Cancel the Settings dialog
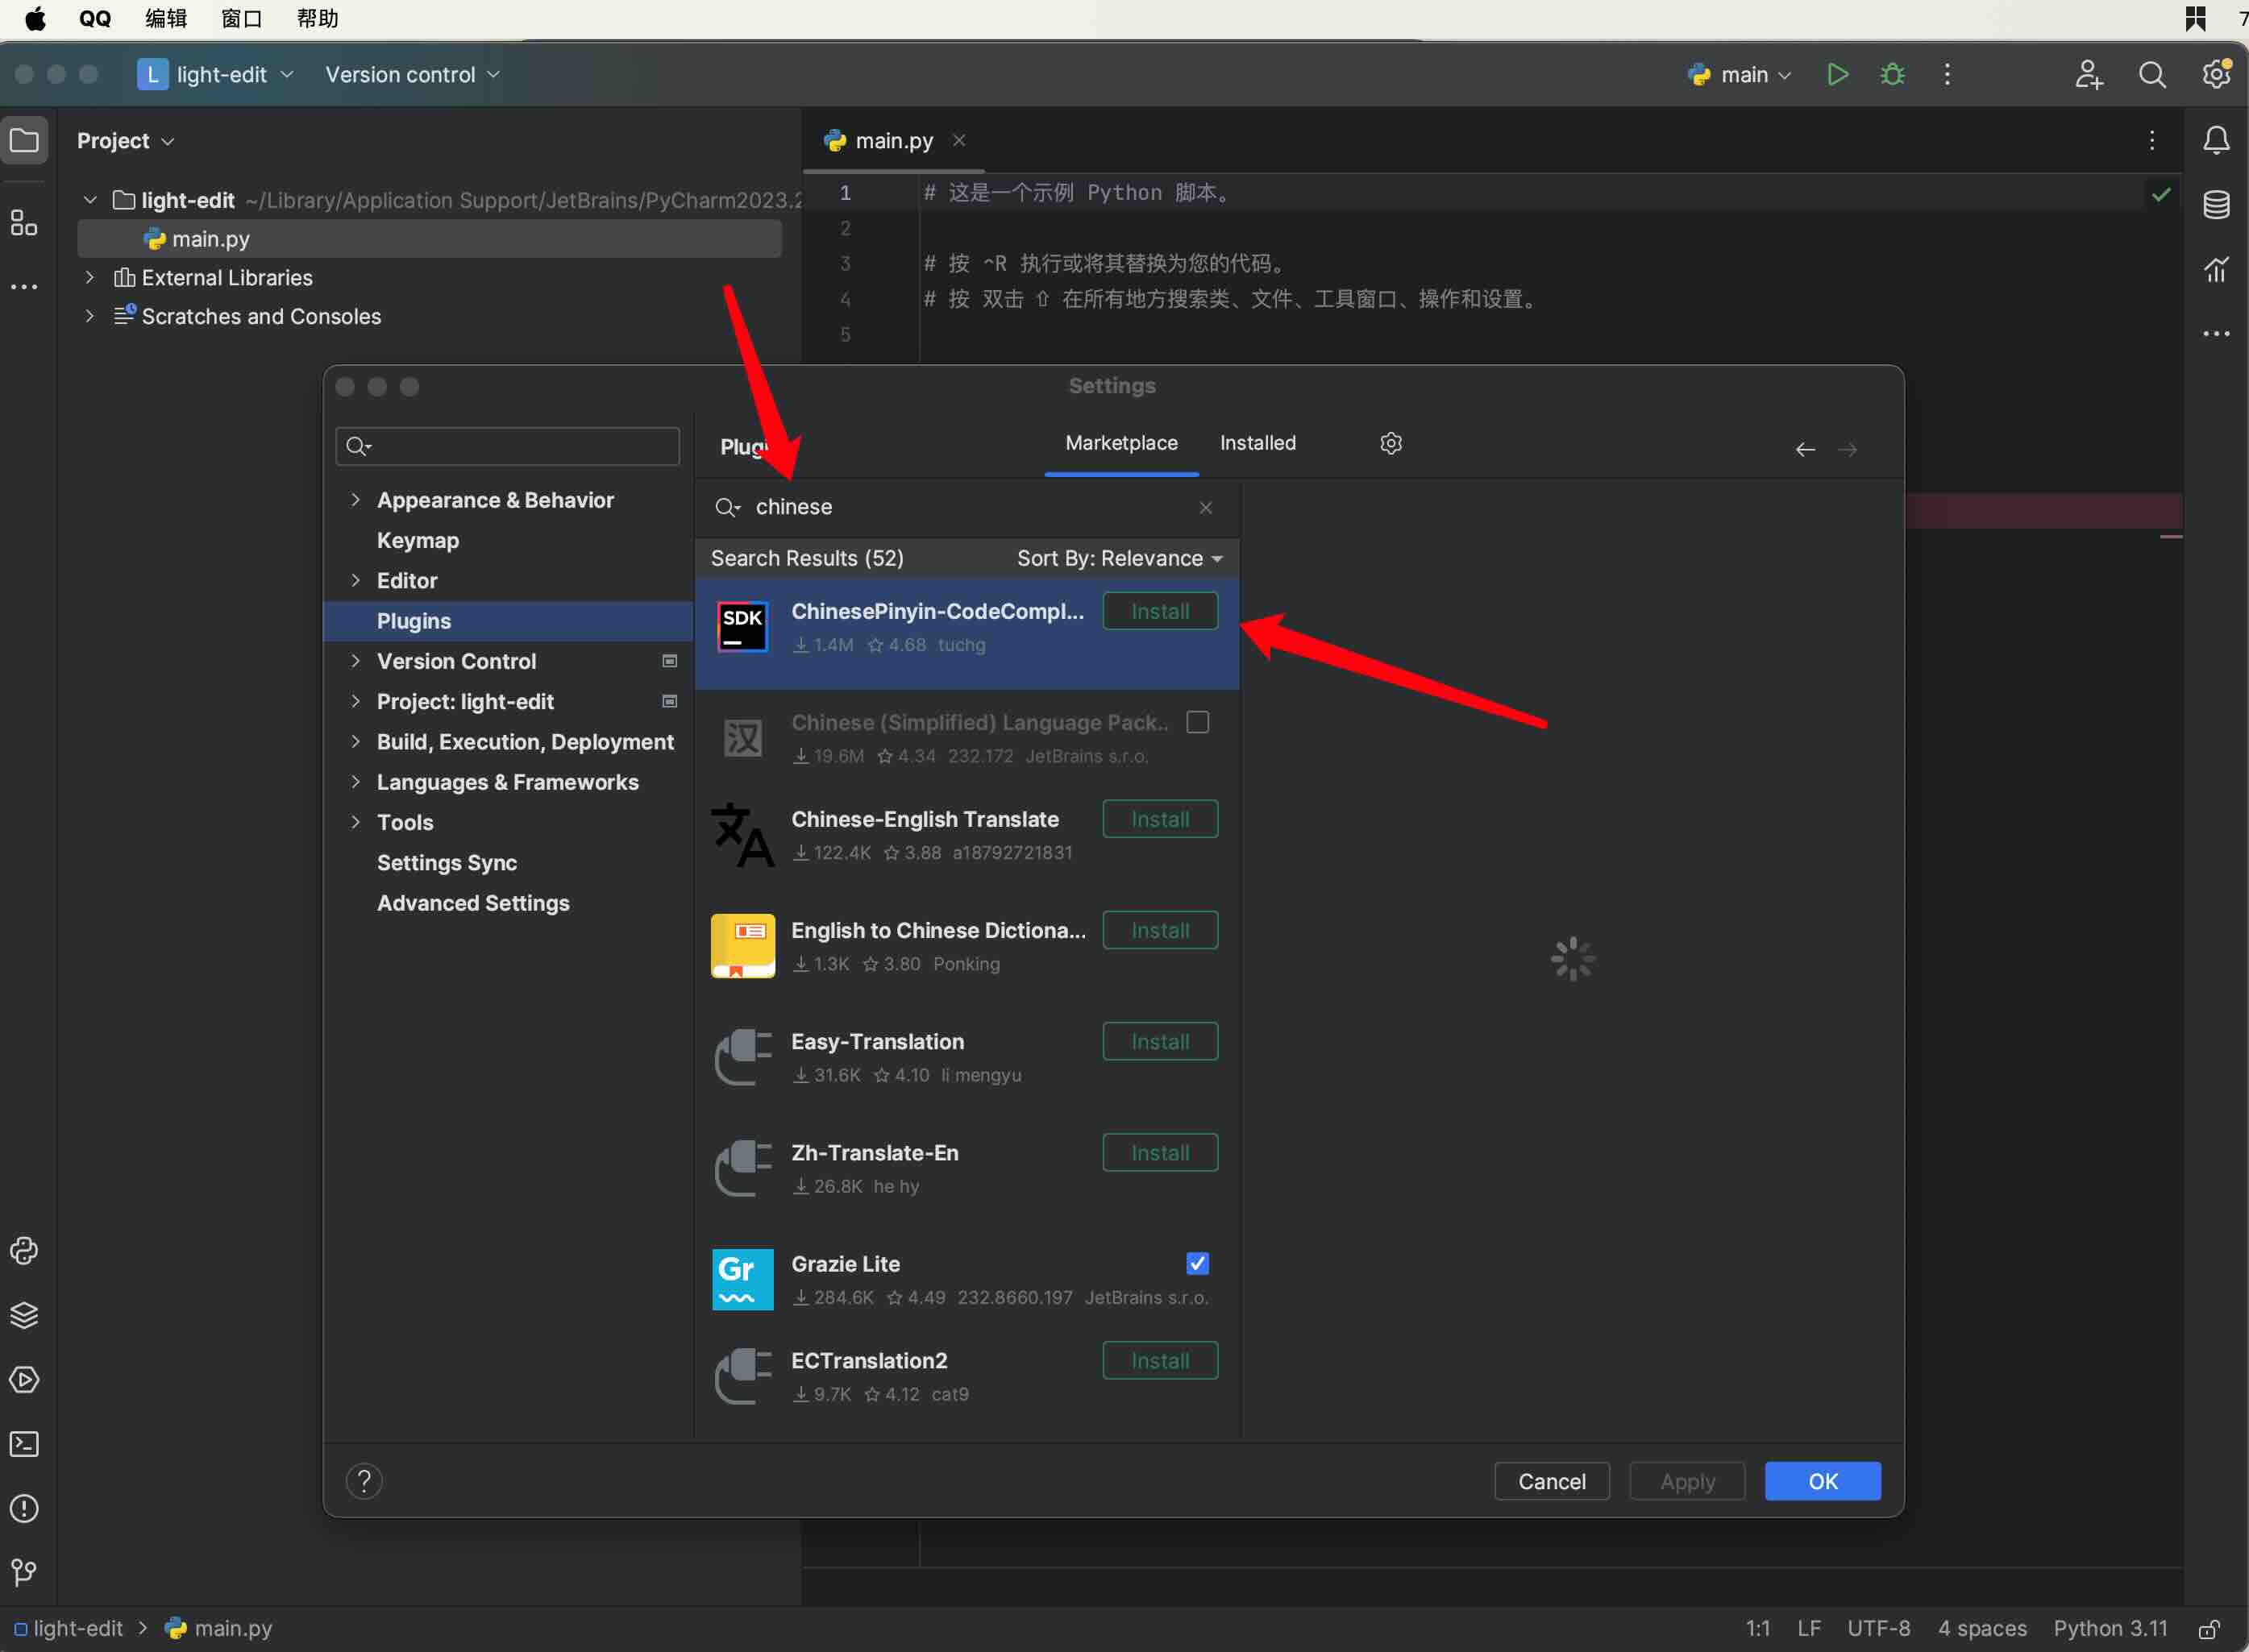This screenshot has height=1652, width=2249. [x=1551, y=1481]
